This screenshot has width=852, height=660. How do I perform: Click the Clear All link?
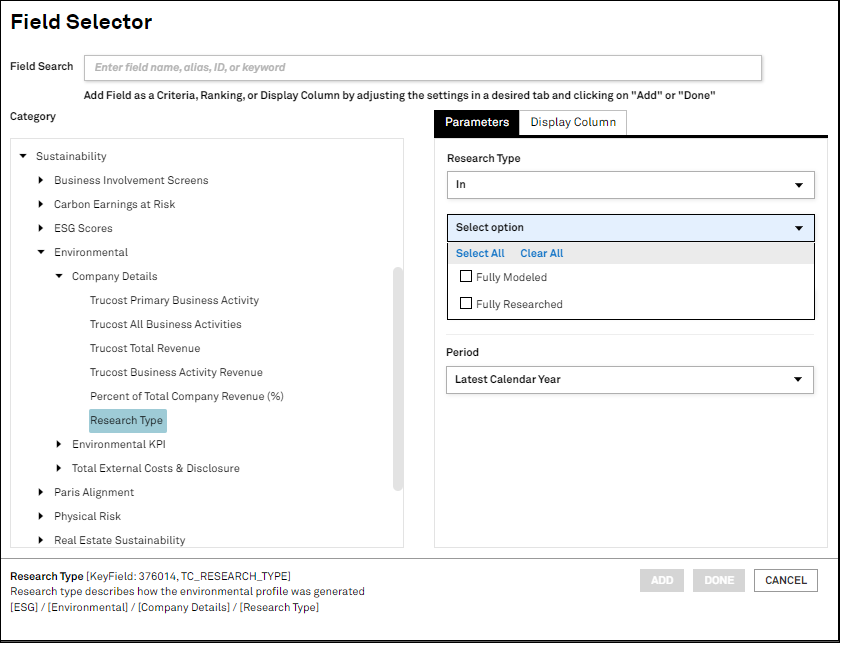[x=541, y=253]
